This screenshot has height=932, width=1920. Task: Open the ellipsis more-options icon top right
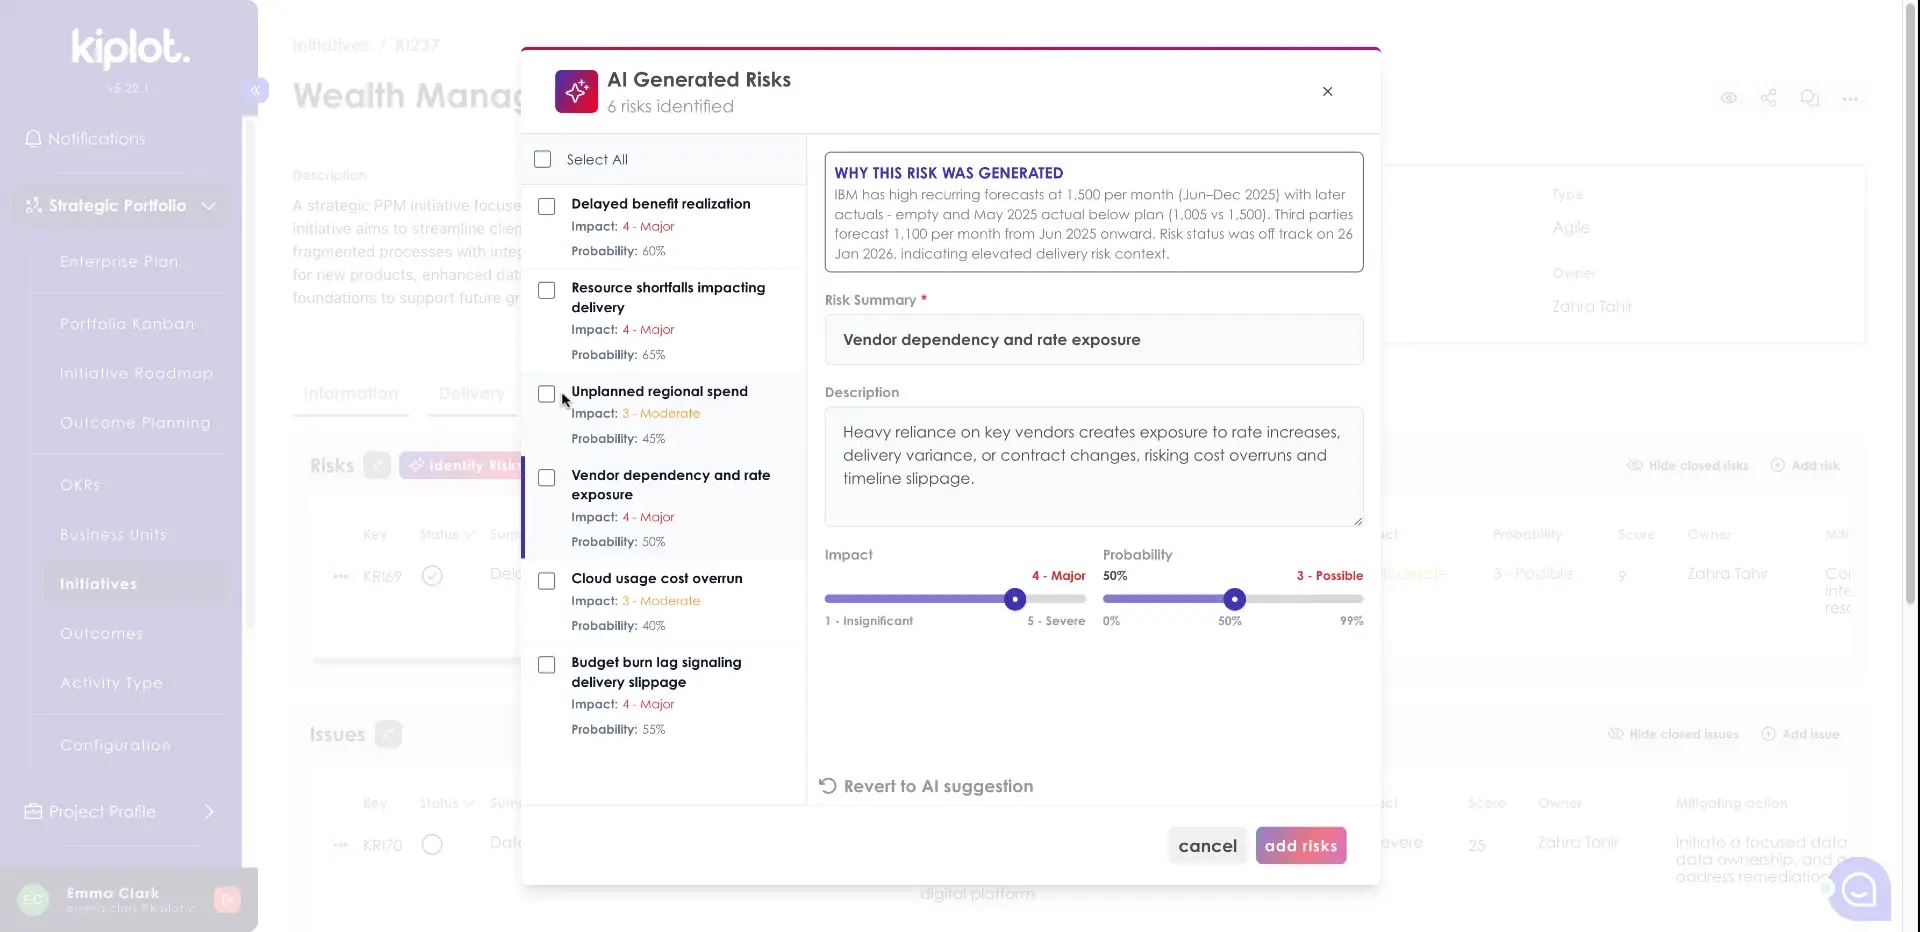point(1851,98)
